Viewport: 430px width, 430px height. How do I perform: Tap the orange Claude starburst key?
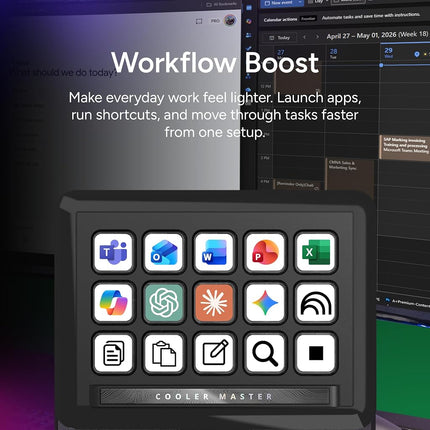click(214, 303)
